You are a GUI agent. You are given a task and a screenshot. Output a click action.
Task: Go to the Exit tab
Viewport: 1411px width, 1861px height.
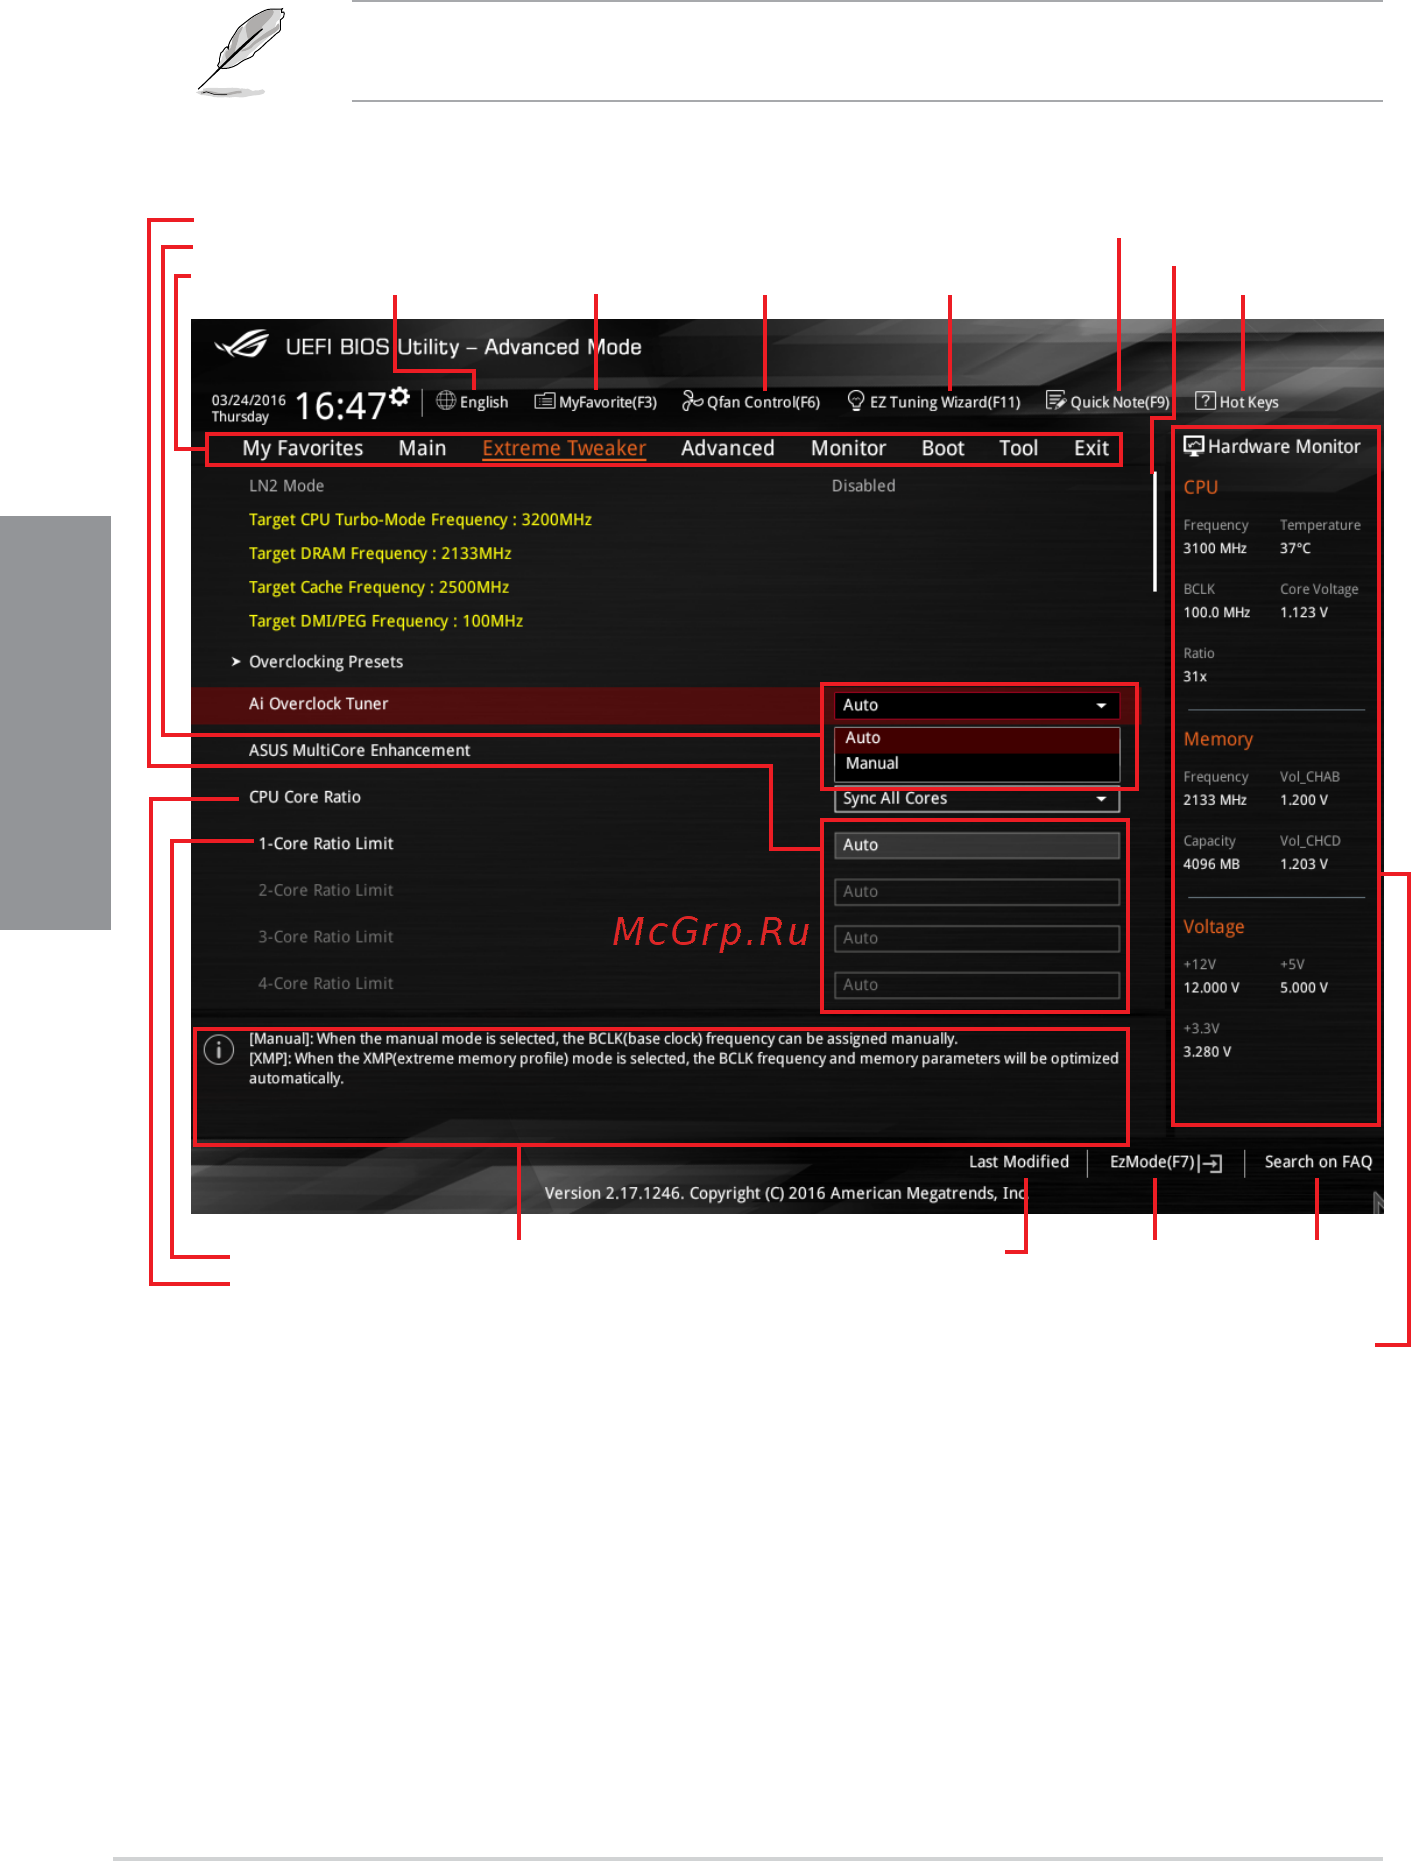click(x=1091, y=449)
